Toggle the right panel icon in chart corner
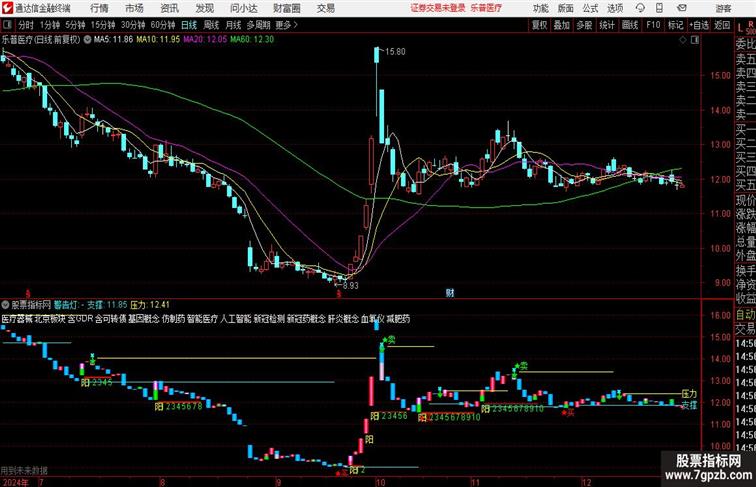The height and width of the screenshot is (487, 756). point(695,40)
